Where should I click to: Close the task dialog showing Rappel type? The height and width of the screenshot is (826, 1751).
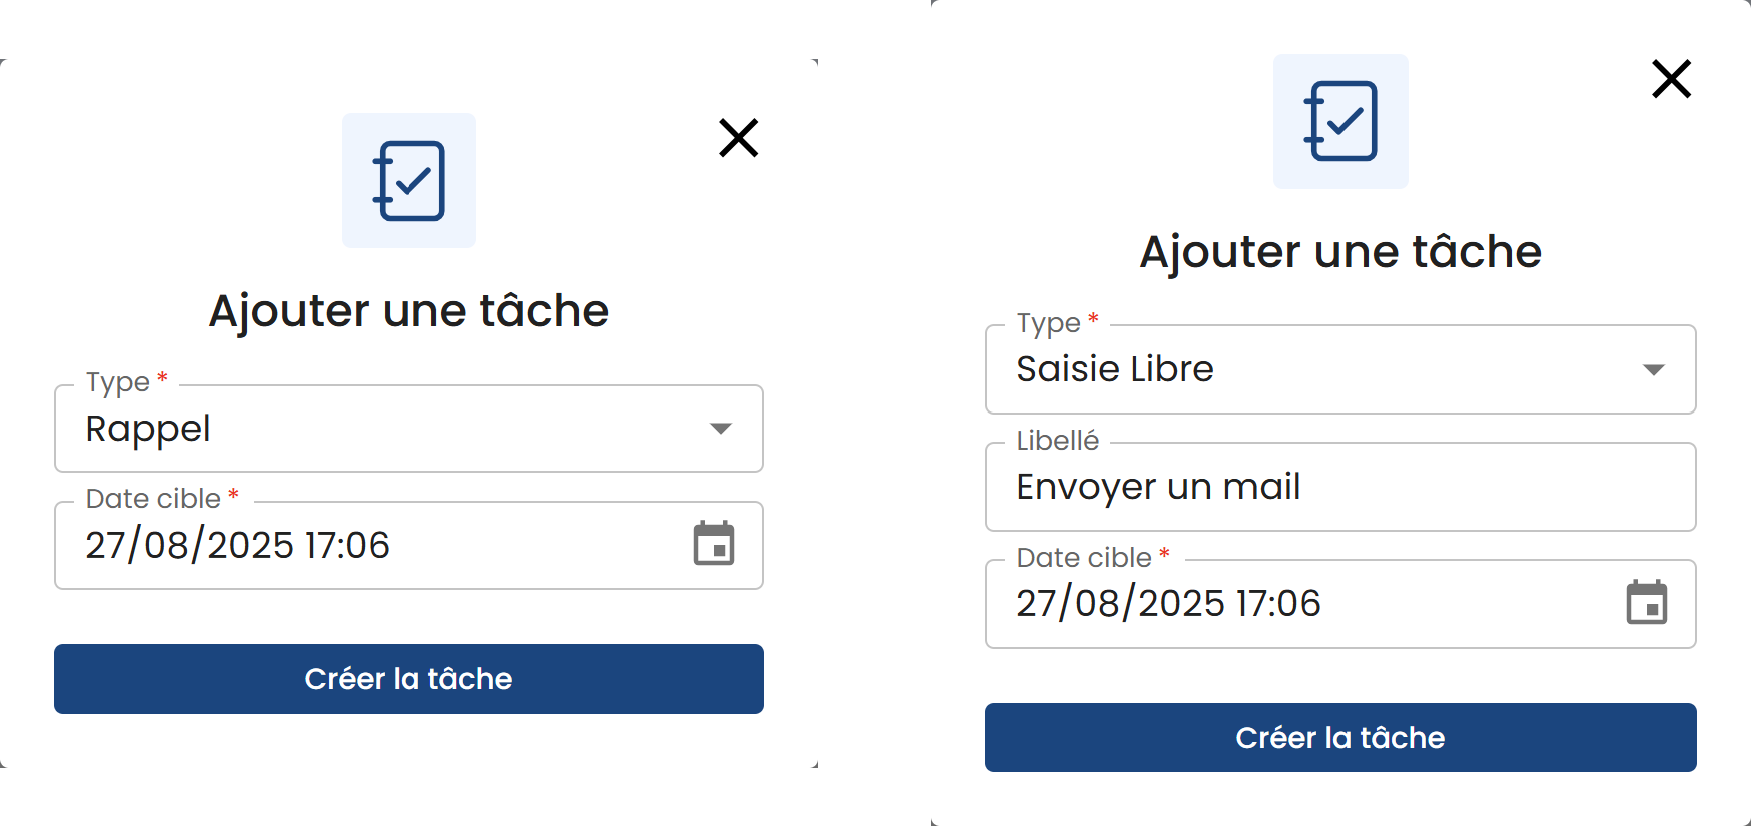738,138
